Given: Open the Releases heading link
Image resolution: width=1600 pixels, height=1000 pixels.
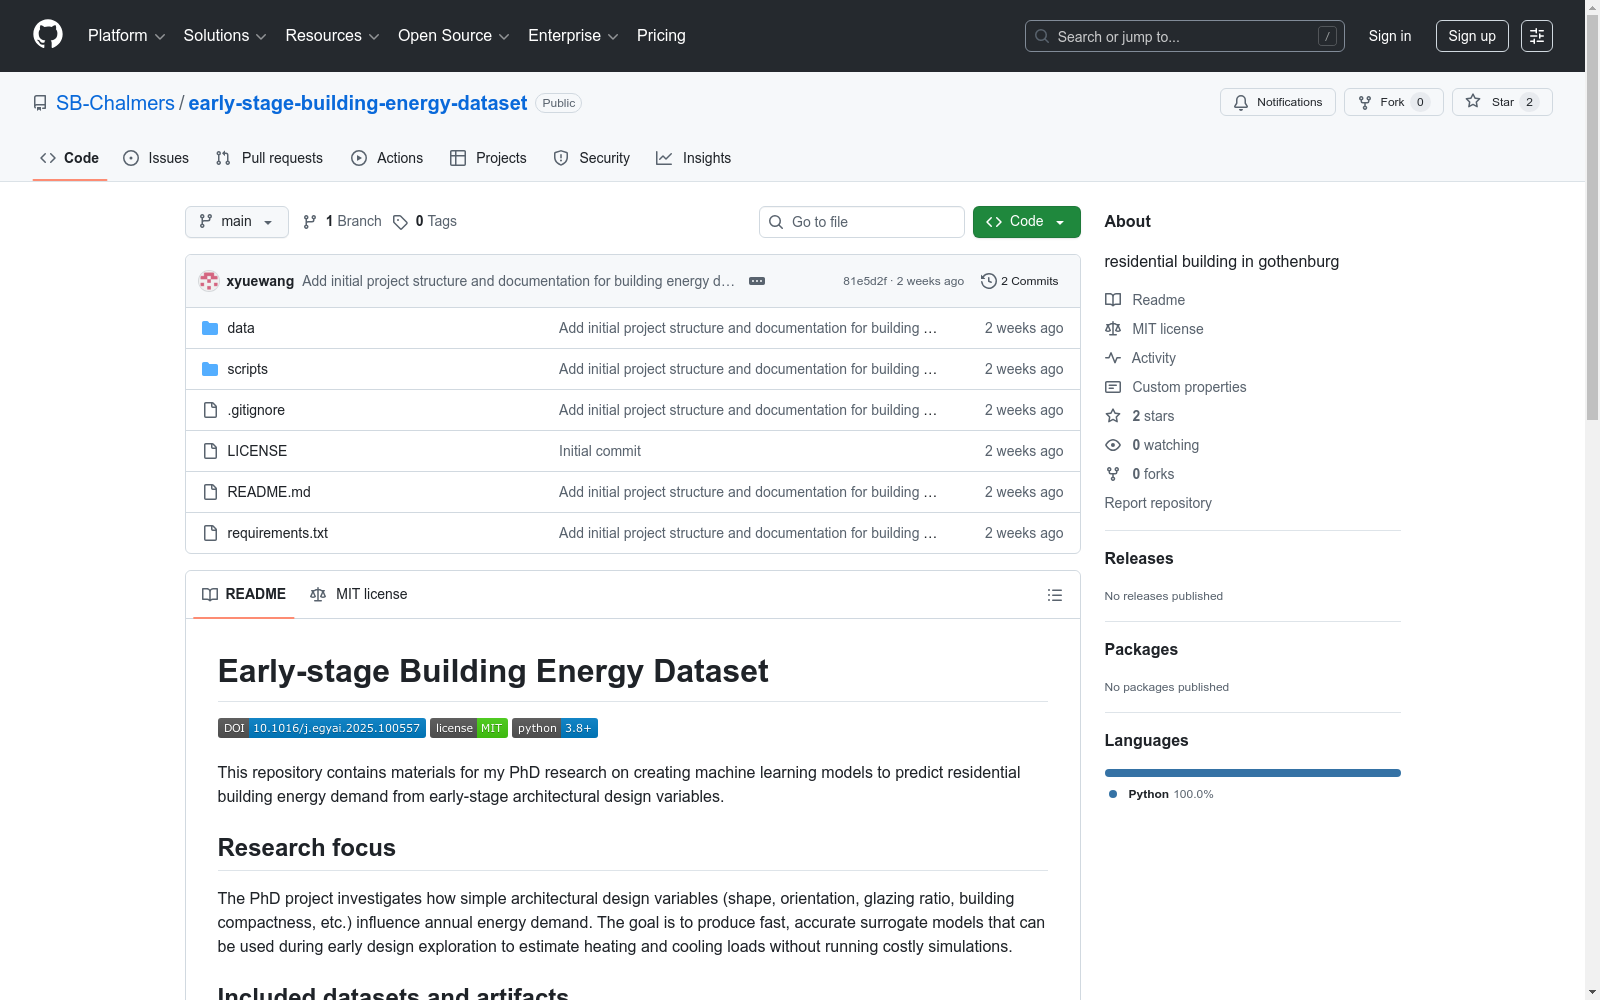Looking at the screenshot, I should pyautogui.click(x=1139, y=558).
